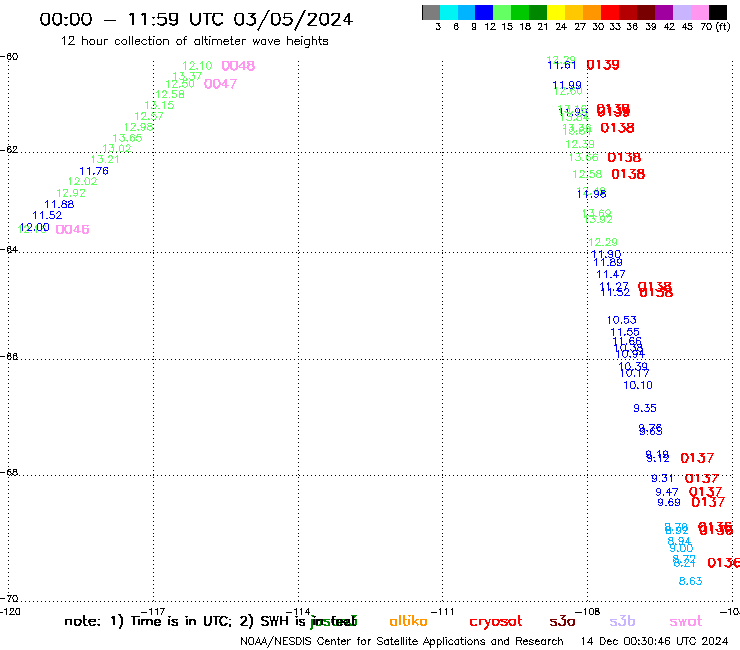Click the blue wave height value '9.47'
The width and height of the screenshot is (740, 650).
click(666, 492)
